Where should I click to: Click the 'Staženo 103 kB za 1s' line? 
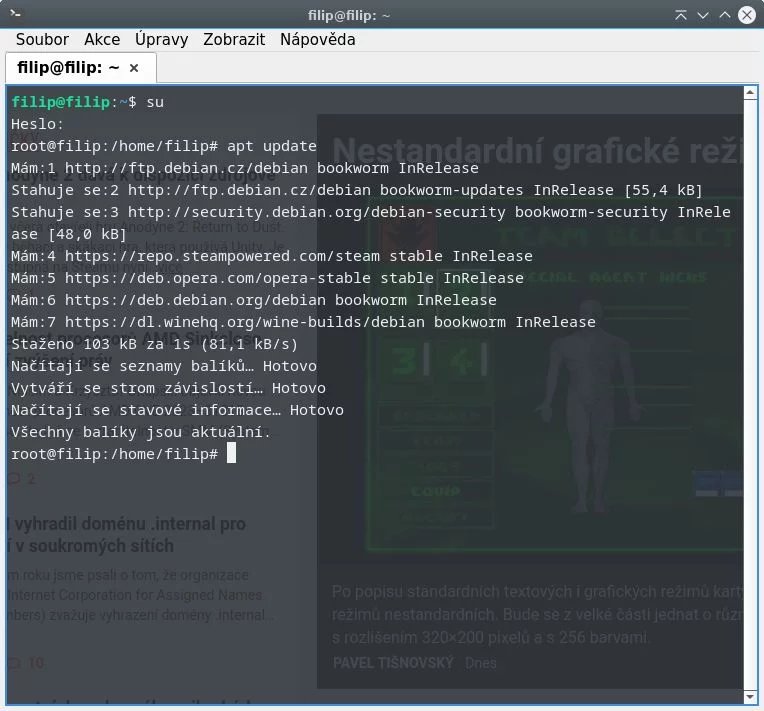[154, 344]
